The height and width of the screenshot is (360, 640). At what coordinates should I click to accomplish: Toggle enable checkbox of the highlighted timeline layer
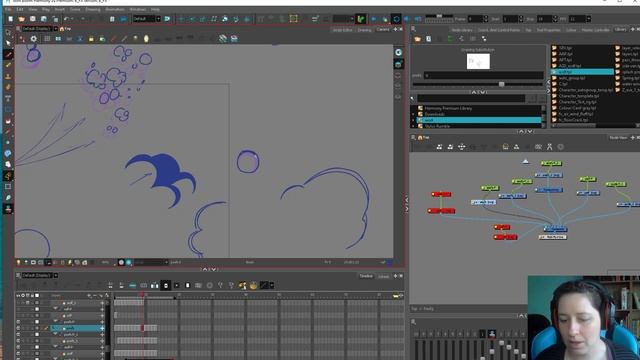[x=18, y=328]
